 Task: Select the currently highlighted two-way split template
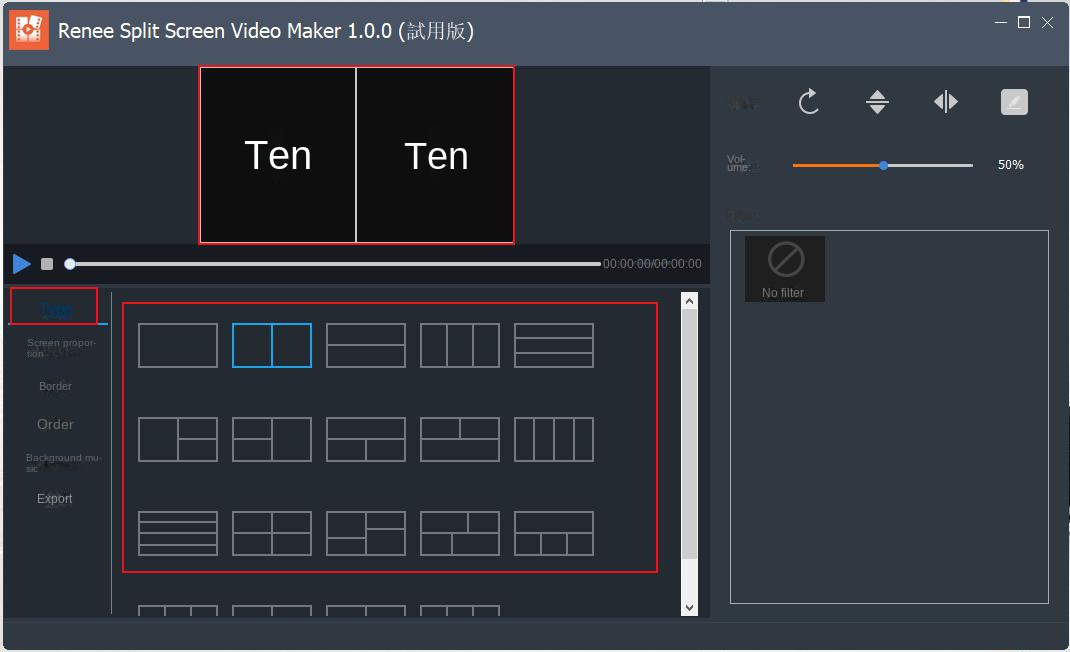(271, 344)
